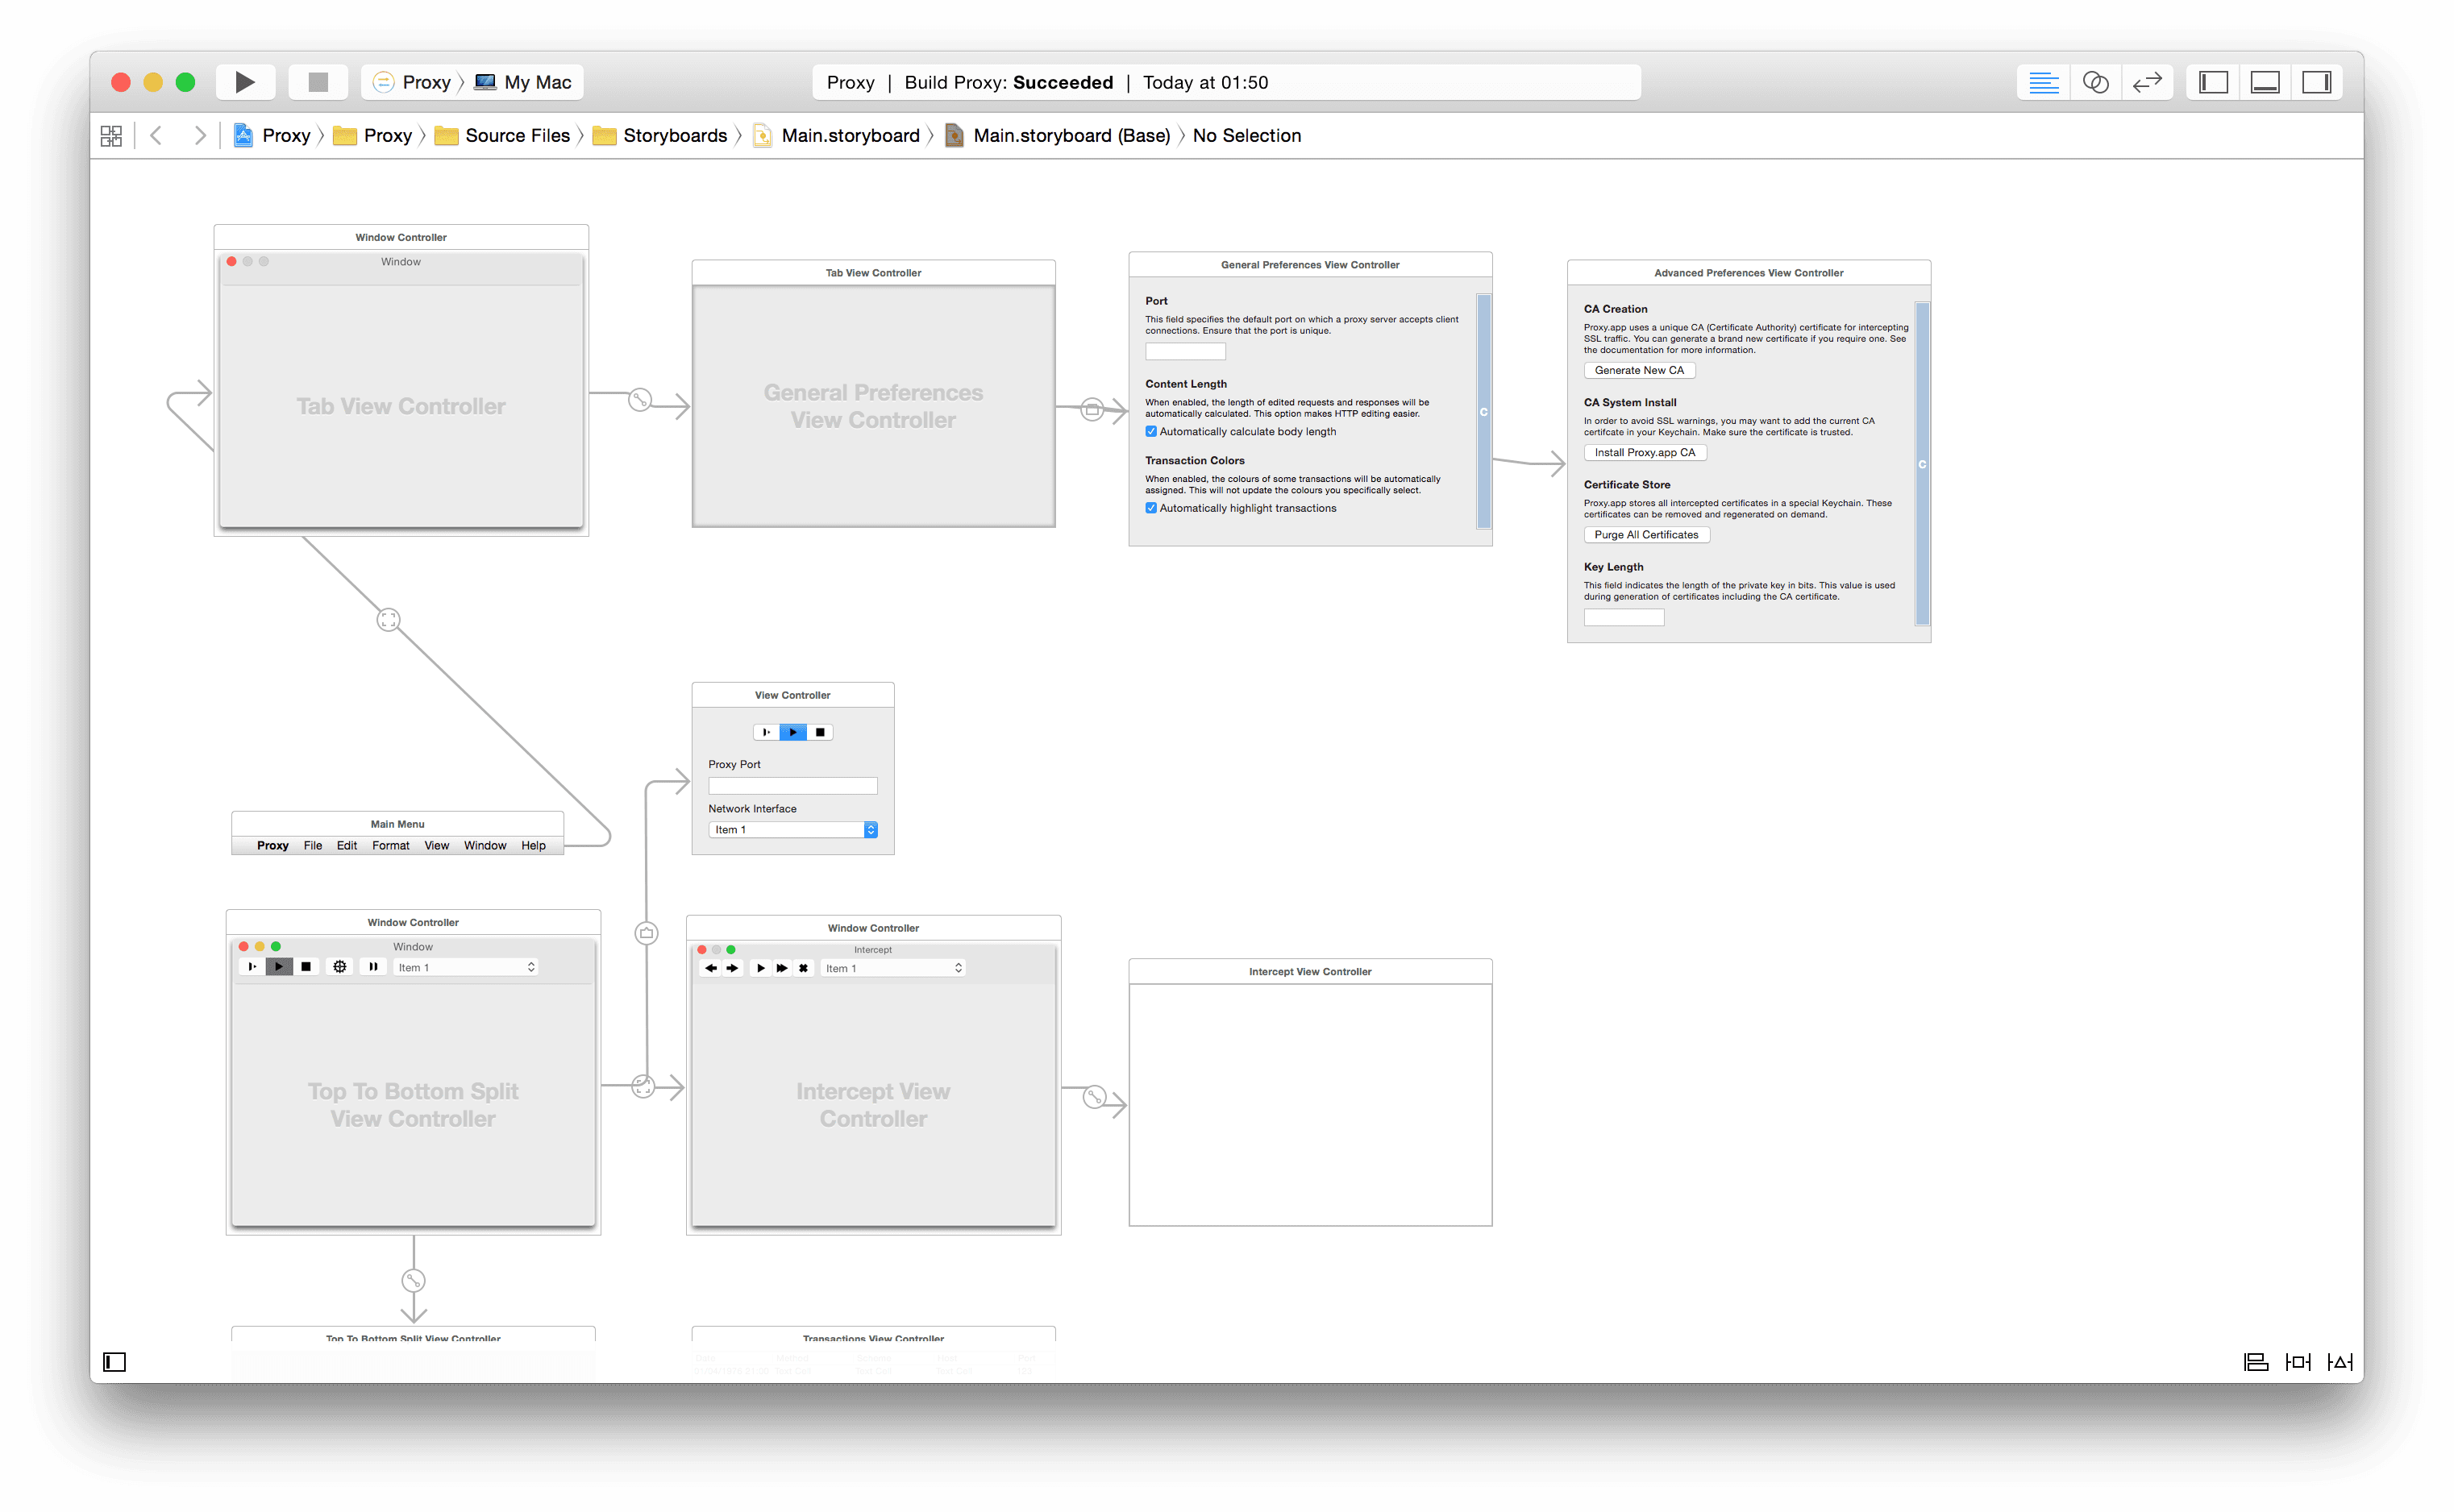Click the Proxy Port text field

point(793,786)
